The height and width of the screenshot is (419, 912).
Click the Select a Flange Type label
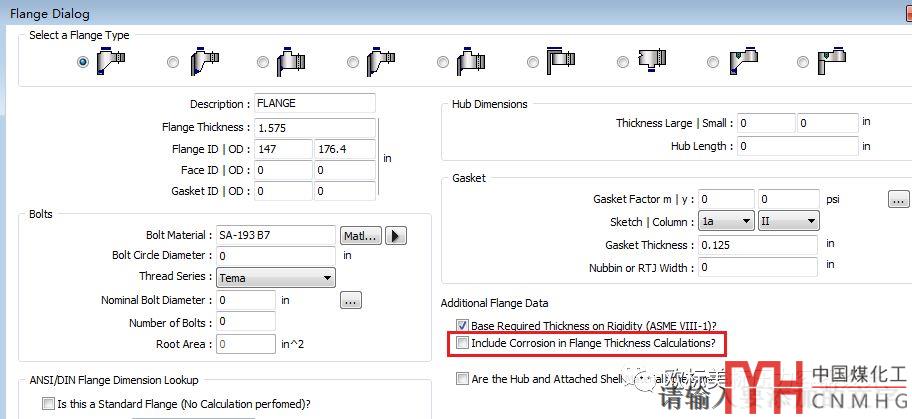click(79, 35)
